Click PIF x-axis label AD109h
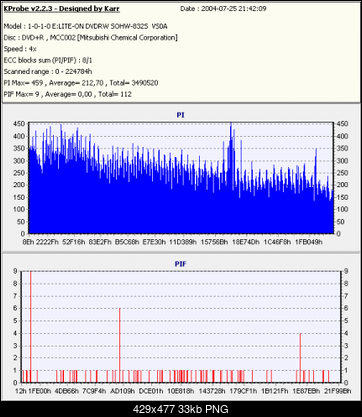This screenshot has height=417, width=362. coord(123,391)
